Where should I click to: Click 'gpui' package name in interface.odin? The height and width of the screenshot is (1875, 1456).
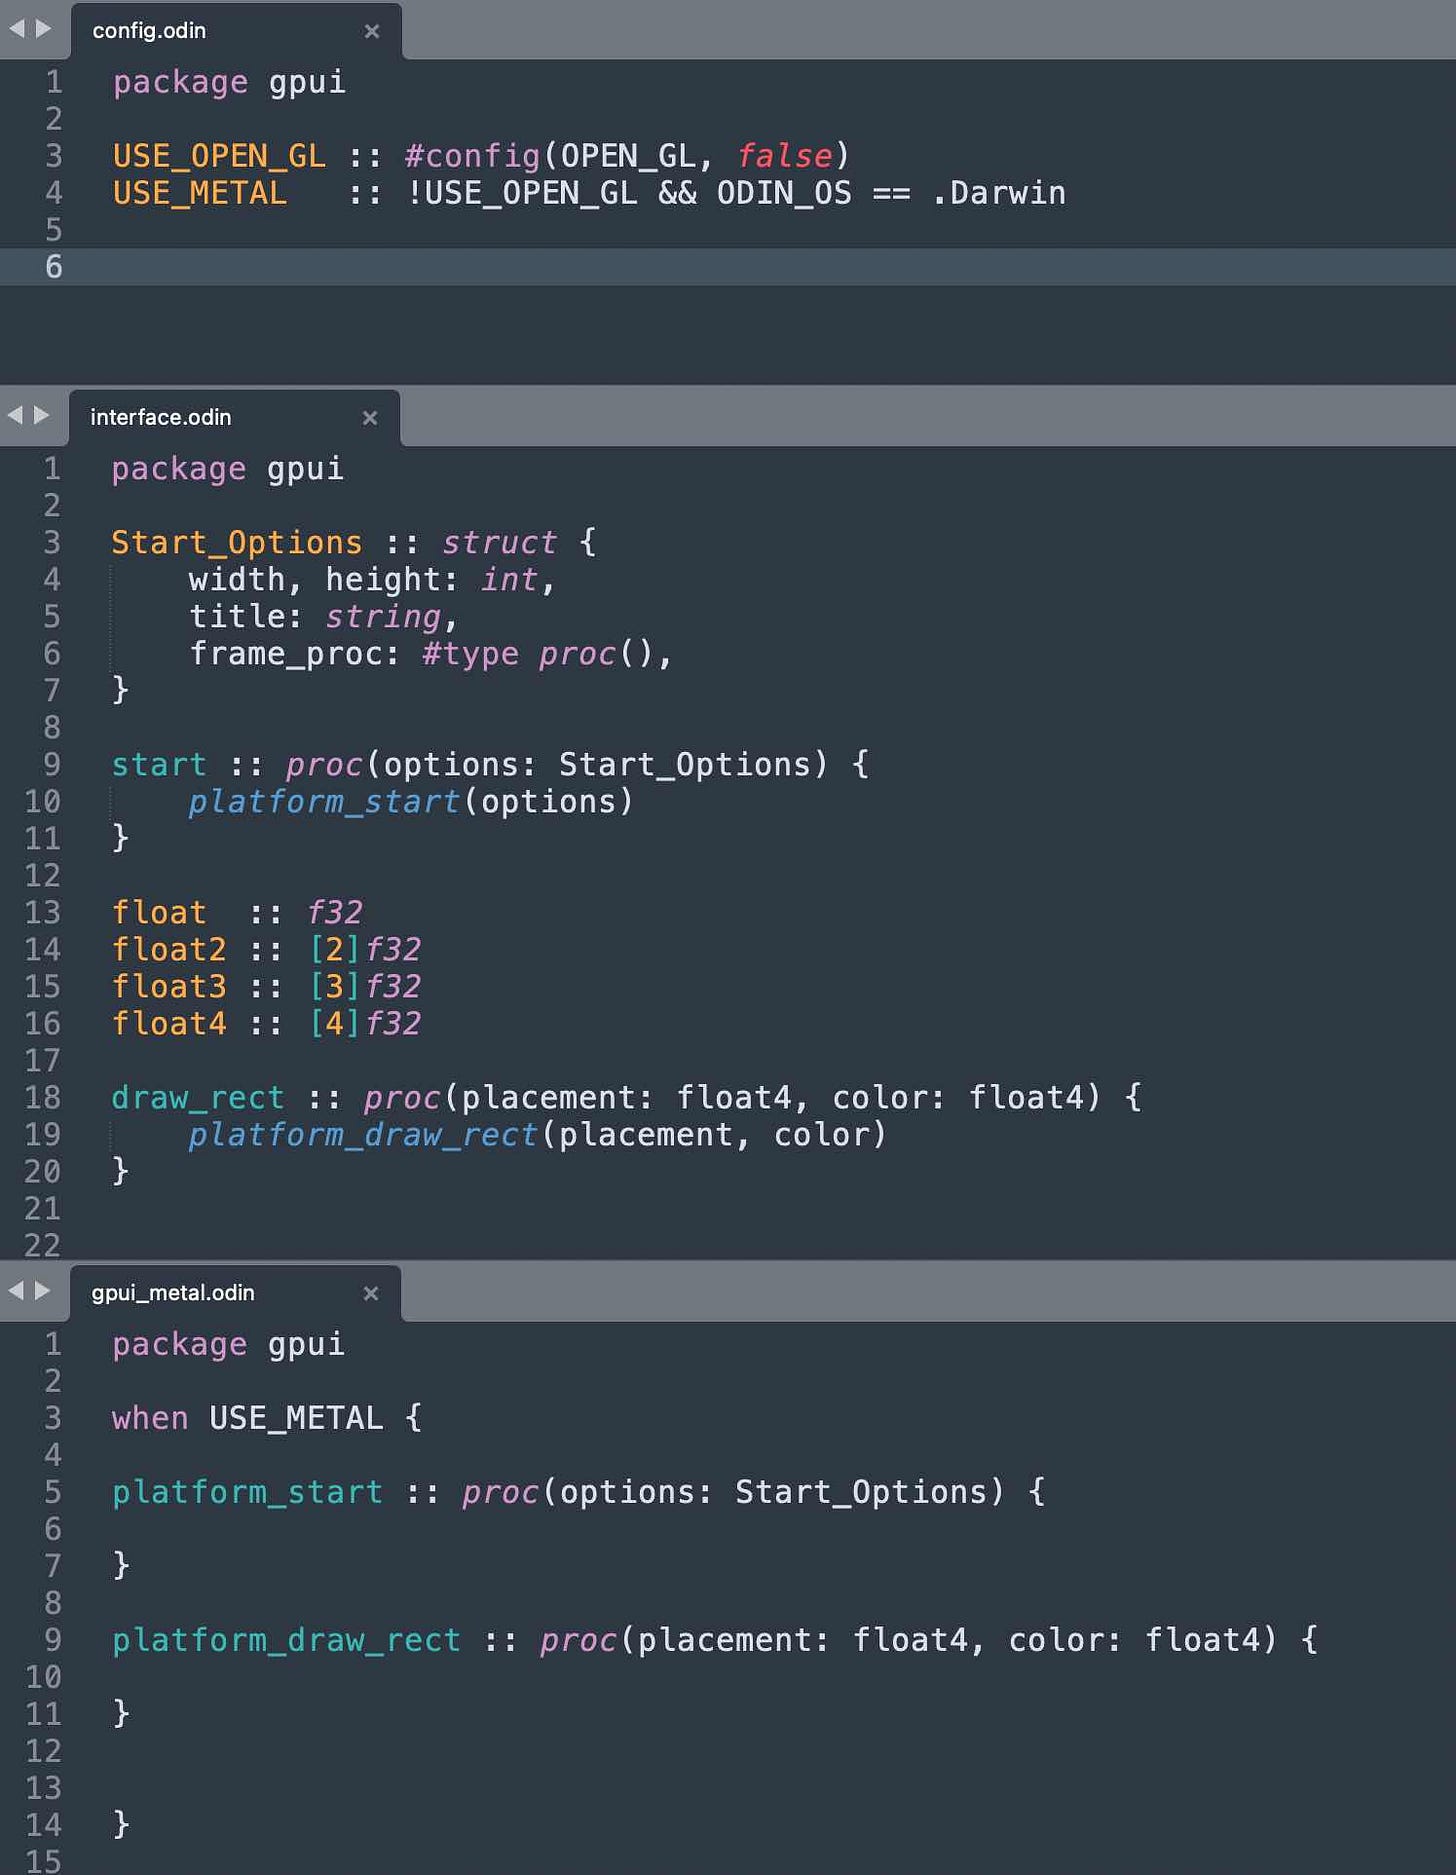pos(305,469)
